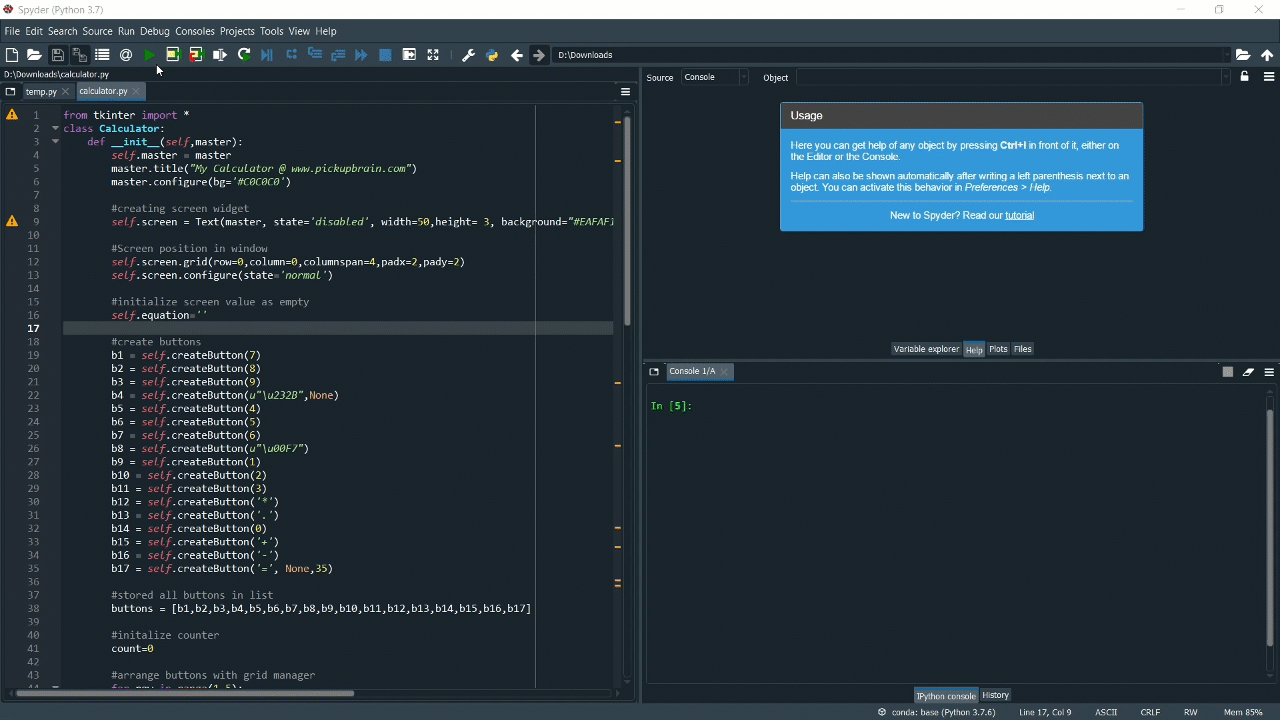Image resolution: width=1280 pixels, height=720 pixels.
Task: Close the temp.py tab
Action: point(65,91)
